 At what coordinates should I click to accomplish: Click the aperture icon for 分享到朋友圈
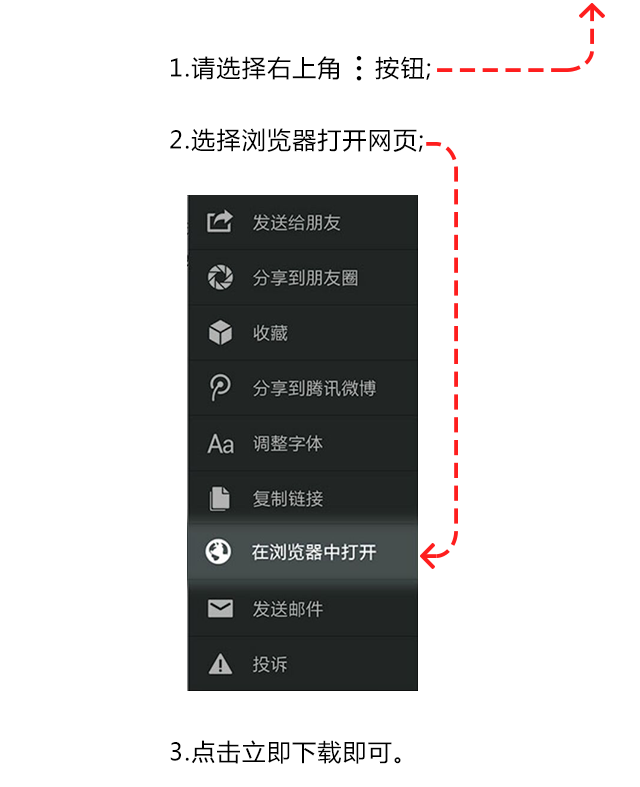pyautogui.click(x=220, y=277)
